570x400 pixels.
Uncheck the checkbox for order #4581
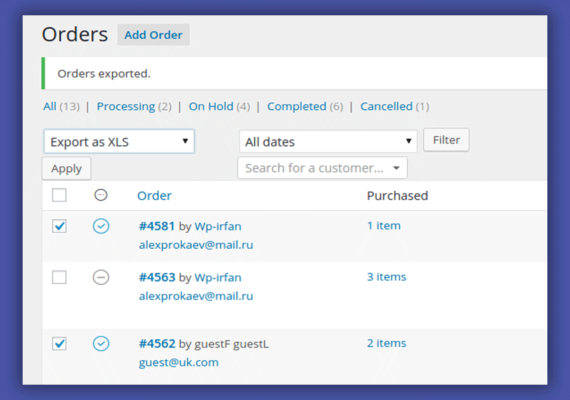point(59,226)
